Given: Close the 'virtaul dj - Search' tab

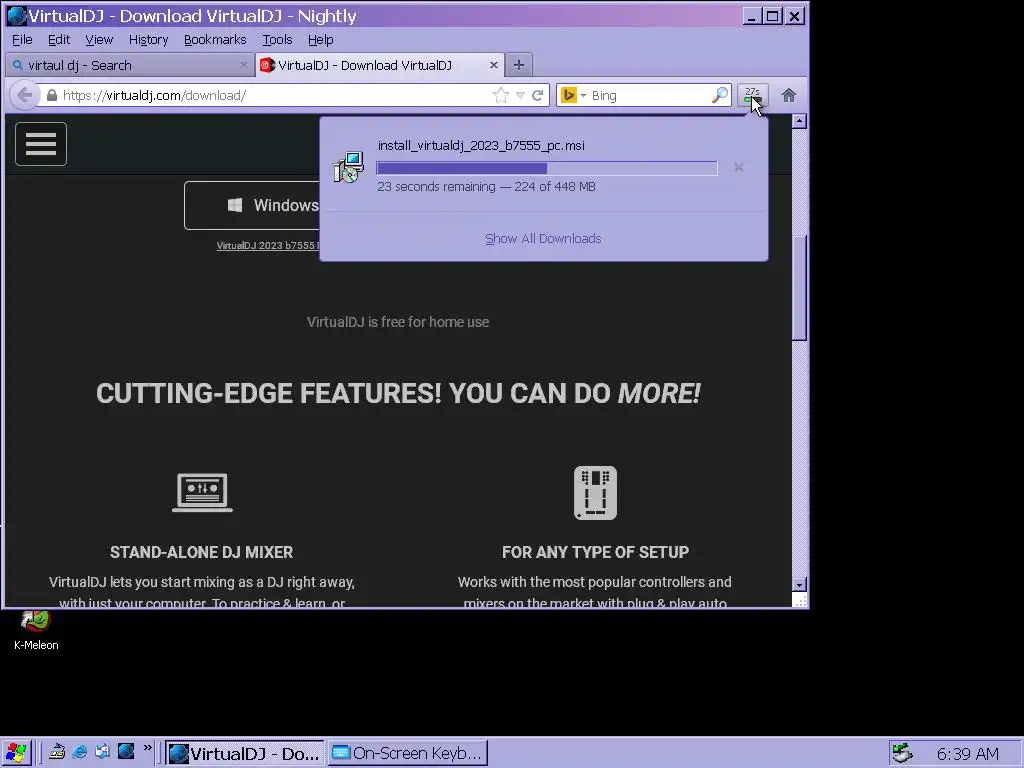Looking at the screenshot, I should (243, 65).
